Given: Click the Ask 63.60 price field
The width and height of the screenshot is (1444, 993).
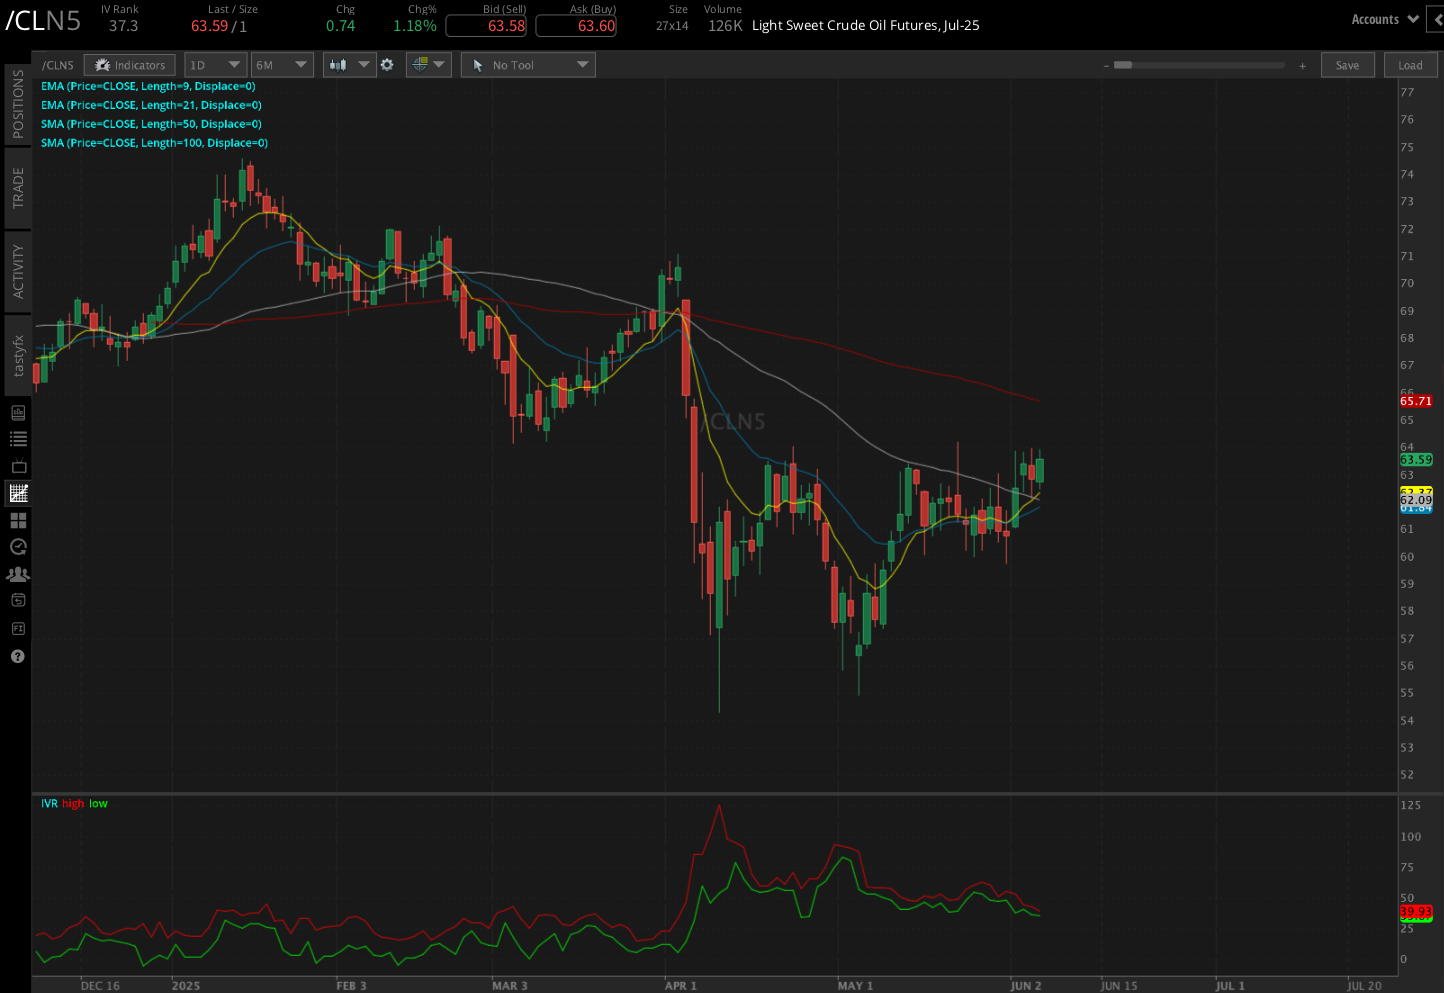Looking at the screenshot, I should click(576, 26).
